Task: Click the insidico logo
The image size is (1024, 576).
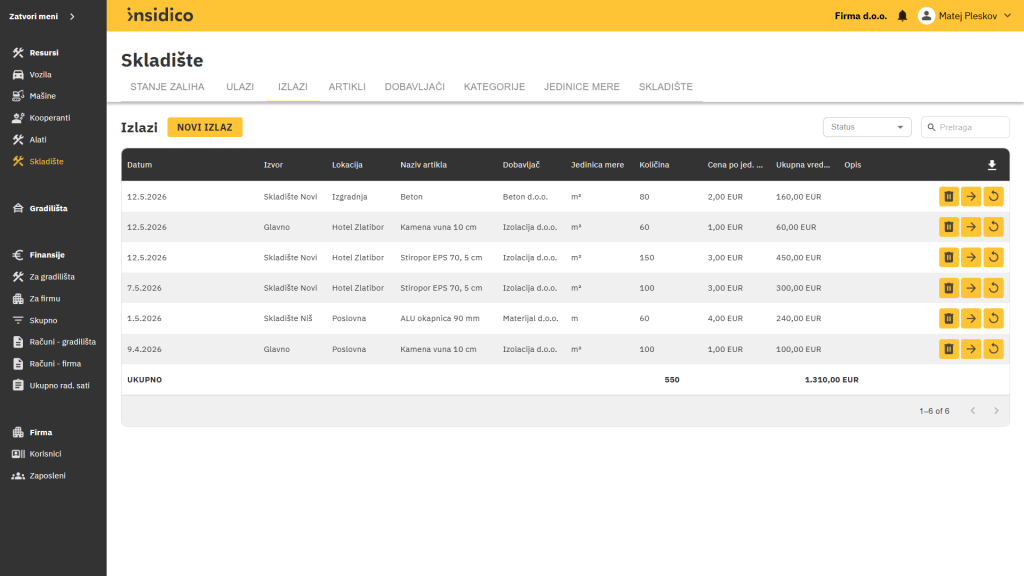Action: pyautogui.click(x=160, y=15)
